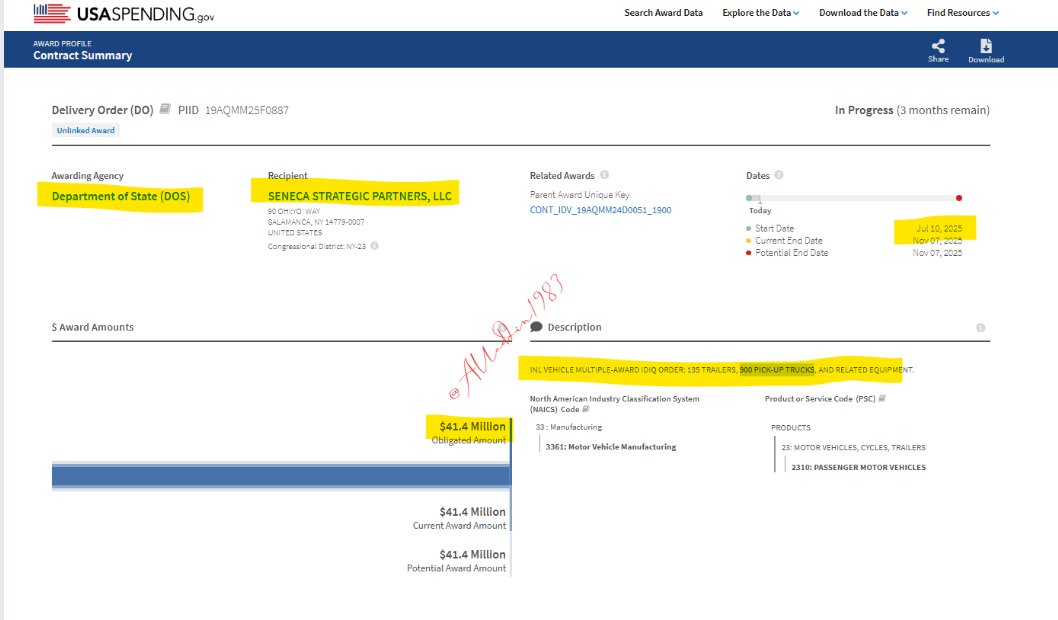Screen dimensions: 1058x620
Task: Click the Potential End Date legend label
Action: (x=791, y=253)
